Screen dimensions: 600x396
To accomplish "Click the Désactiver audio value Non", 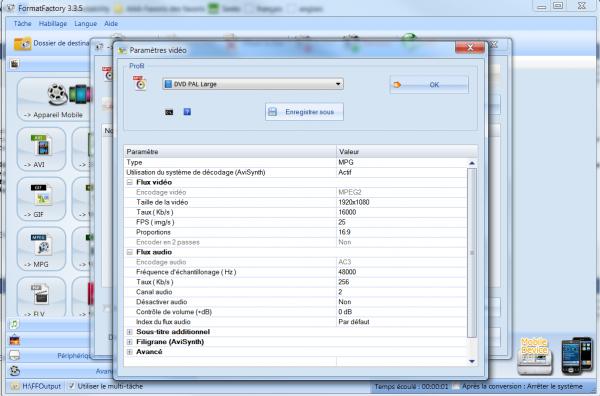I will (x=344, y=302).
